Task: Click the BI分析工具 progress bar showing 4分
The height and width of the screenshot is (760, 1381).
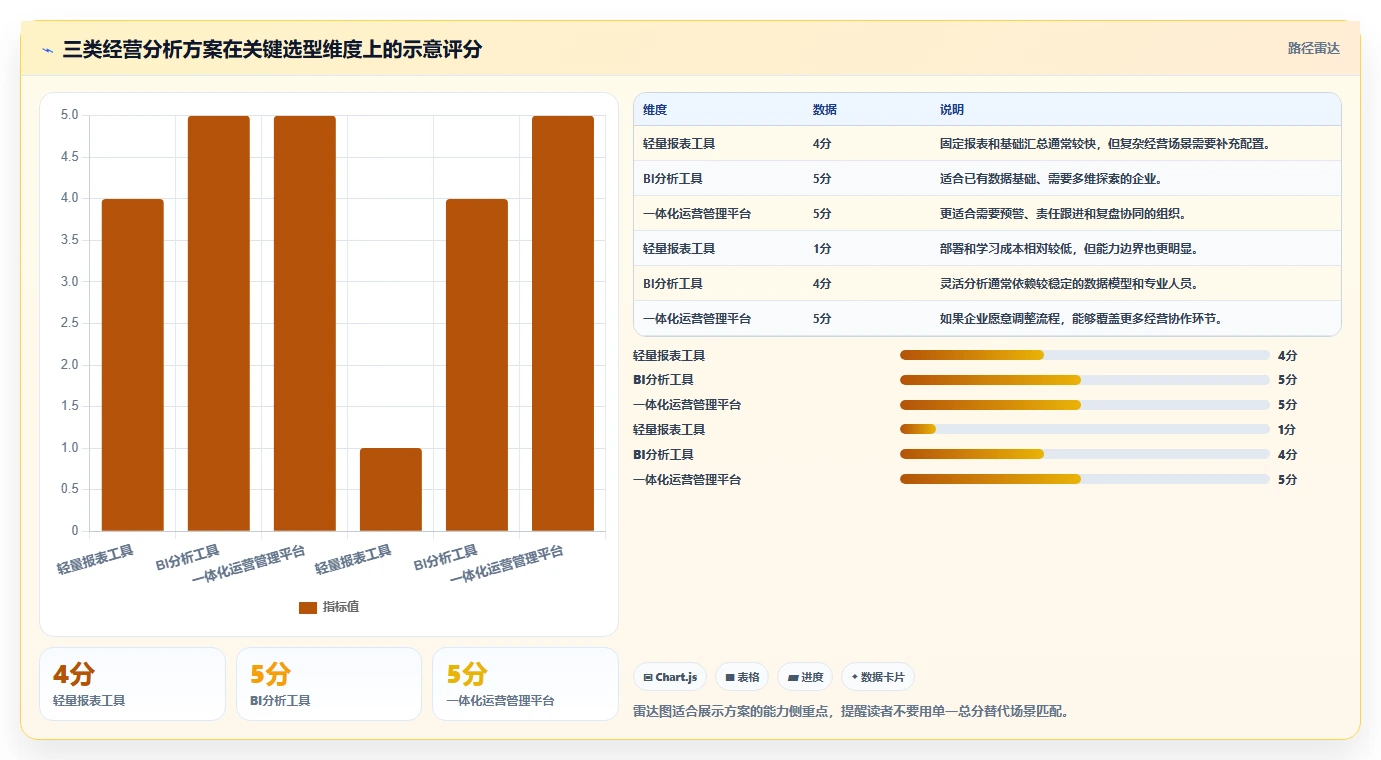Action: click(1085, 454)
